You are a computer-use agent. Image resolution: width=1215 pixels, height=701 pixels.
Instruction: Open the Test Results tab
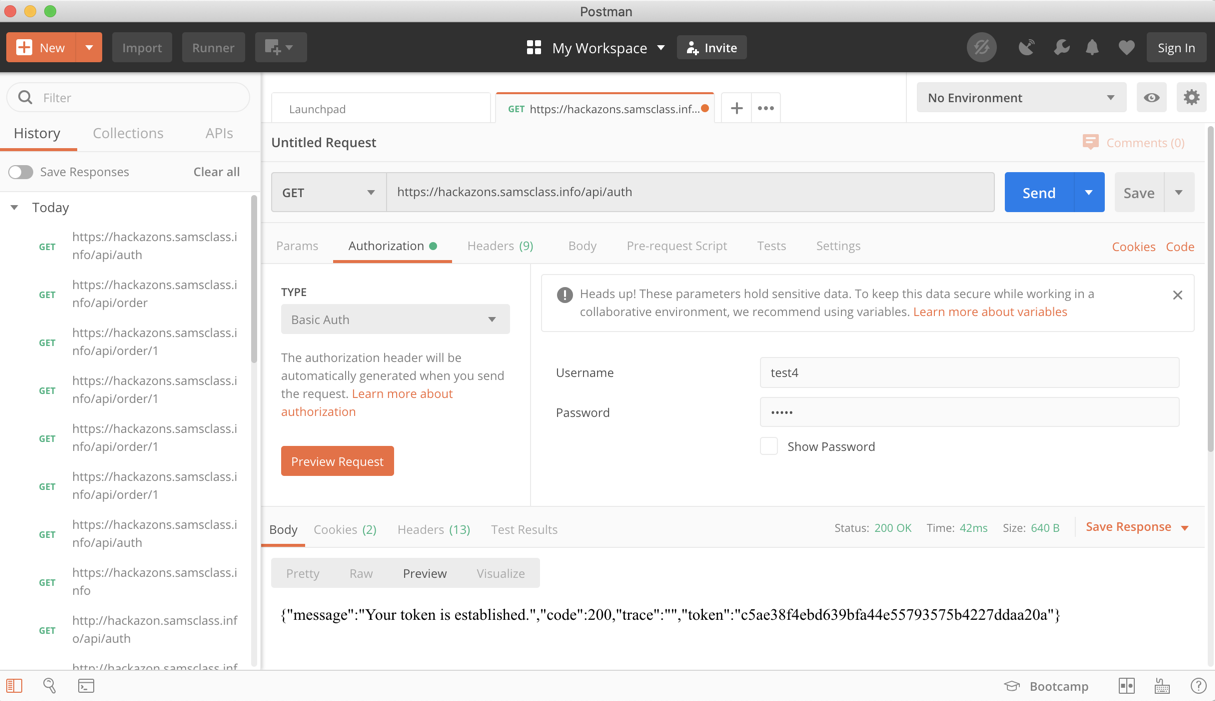pyautogui.click(x=524, y=529)
